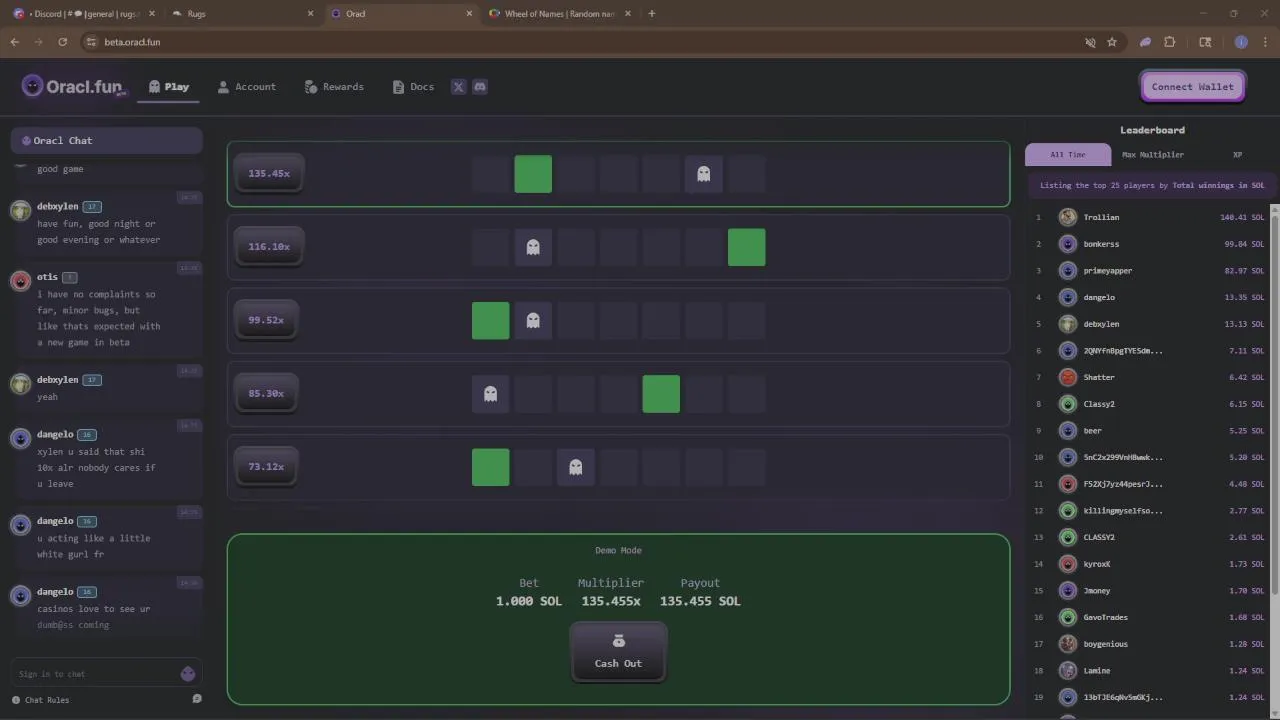Image resolution: width=1280 pixels, height=720 pixels.
Task: Click the info icon next to Chat Rules
Action: 16,700
